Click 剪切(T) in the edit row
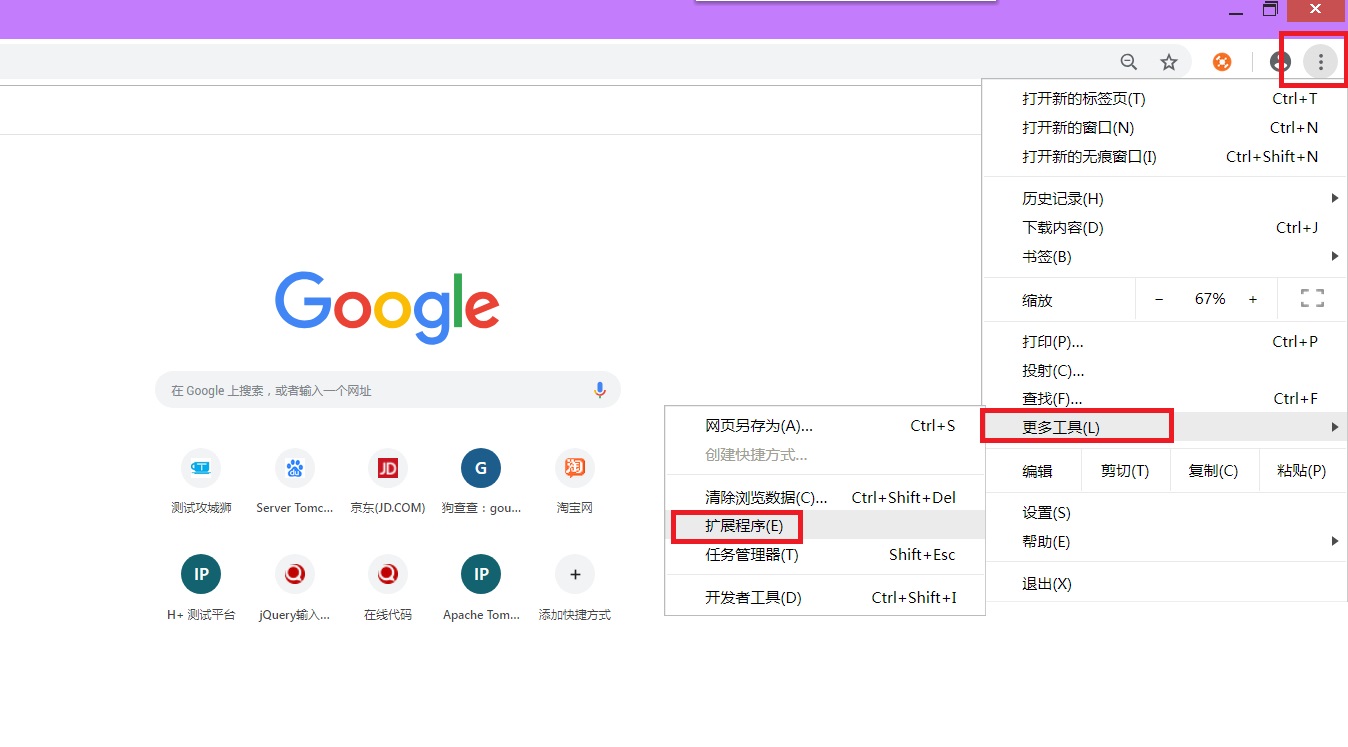This screenshot has height=747, width=1348. (1125, 470)
